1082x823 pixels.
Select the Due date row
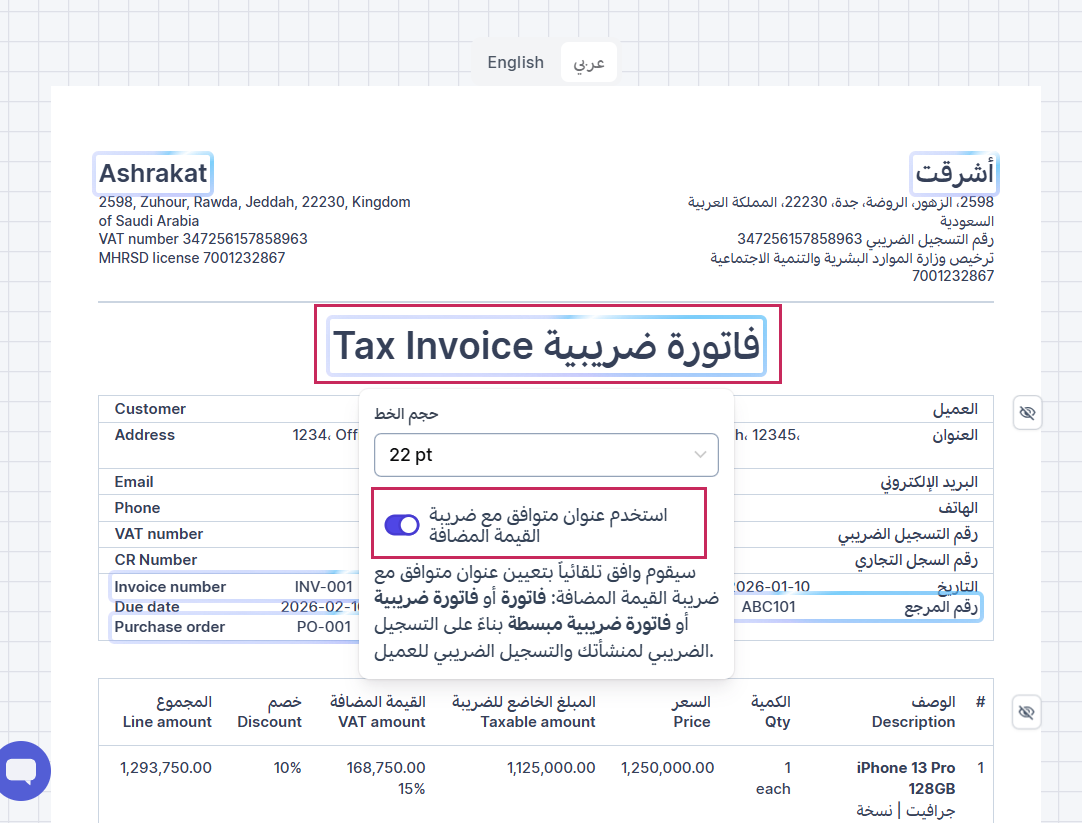coord(232,607)
